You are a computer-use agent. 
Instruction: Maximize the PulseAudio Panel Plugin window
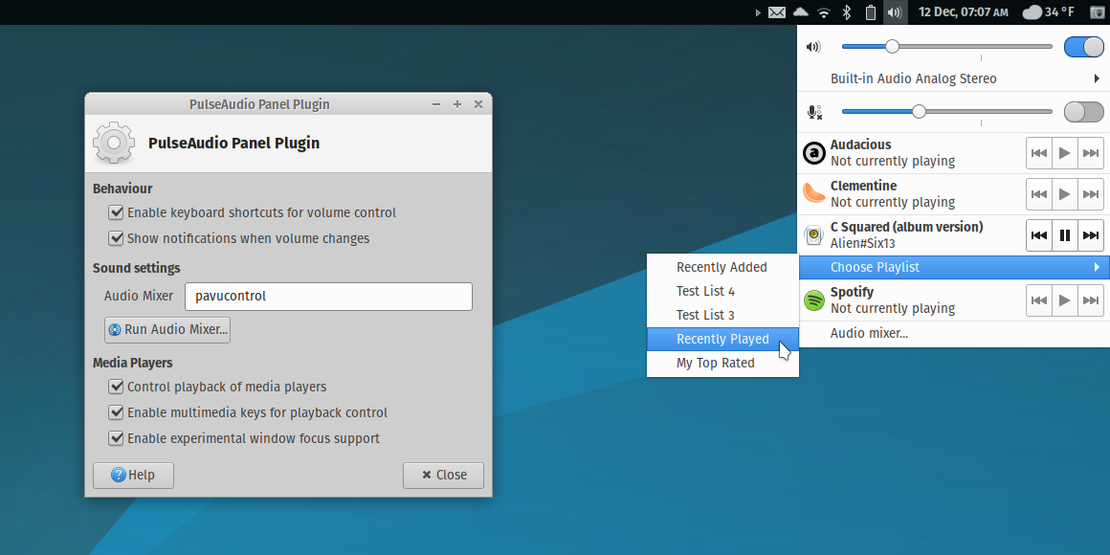click(457, 104)
